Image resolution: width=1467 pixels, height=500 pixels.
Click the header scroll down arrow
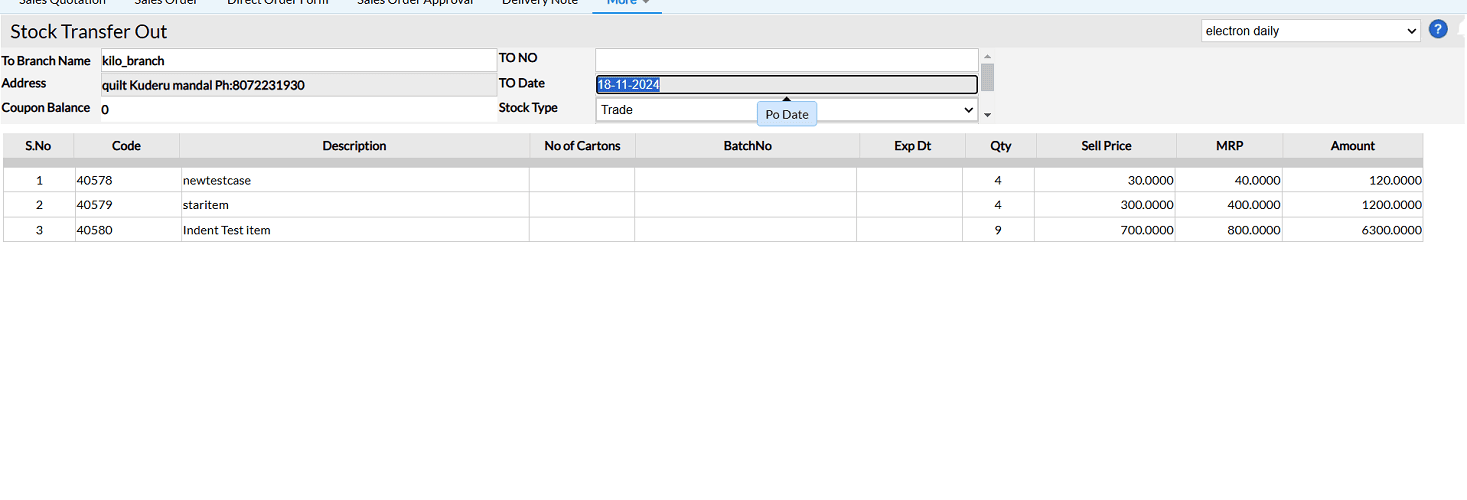988,116
